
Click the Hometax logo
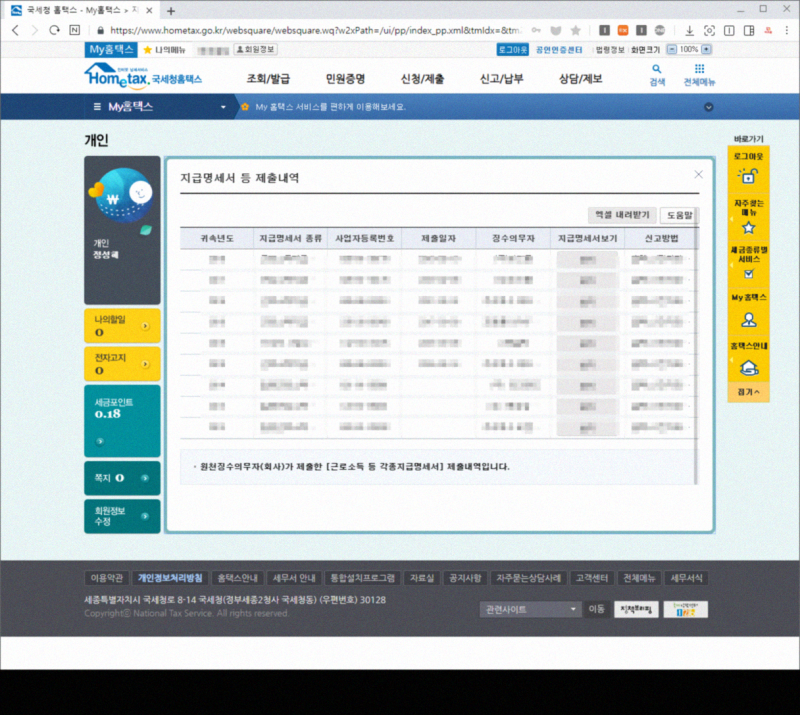point(143,76)
